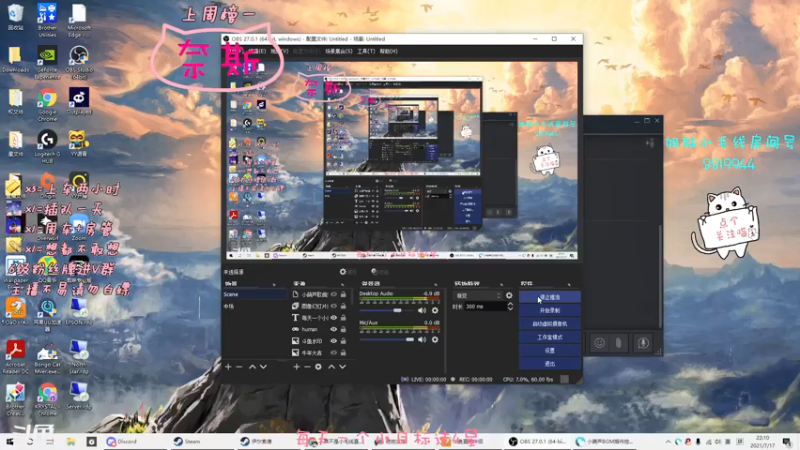Click the emoji icon in the chat window
The height and width of the screenshot is (450, 800).
[x=599, y=343]
